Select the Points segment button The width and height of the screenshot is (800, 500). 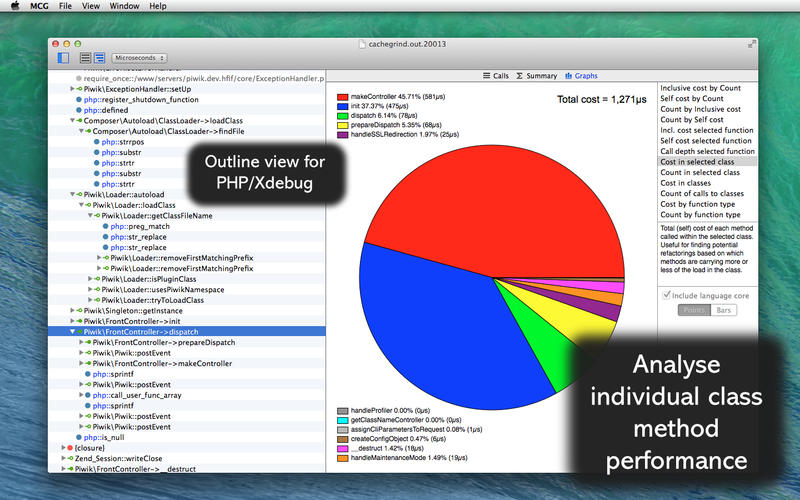tap(694, 310)
